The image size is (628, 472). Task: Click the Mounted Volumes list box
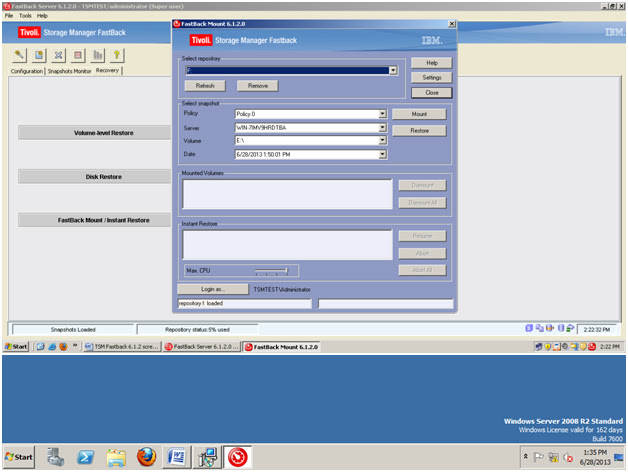tap(287, 194)
